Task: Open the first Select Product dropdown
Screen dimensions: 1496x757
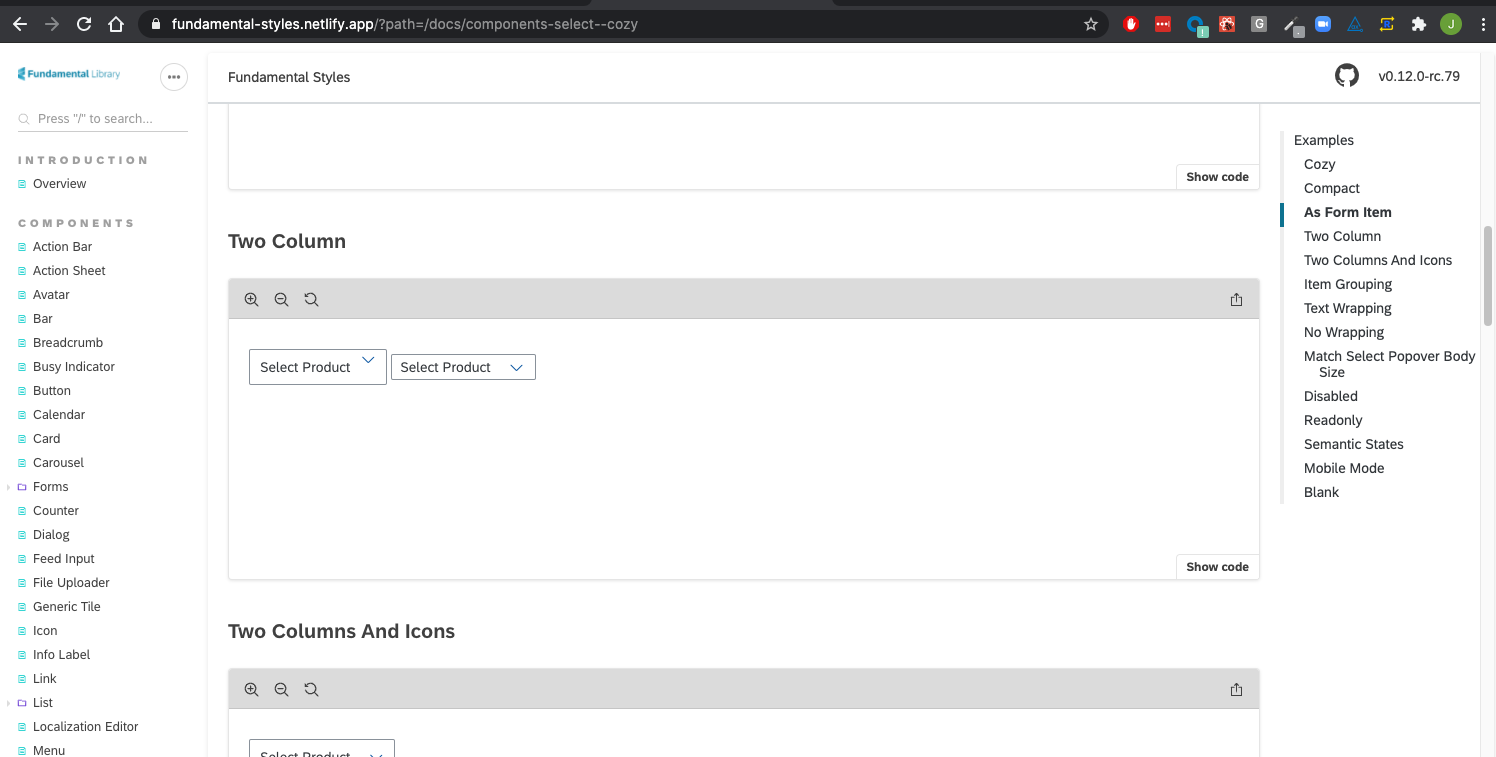Action: (317, 366)
